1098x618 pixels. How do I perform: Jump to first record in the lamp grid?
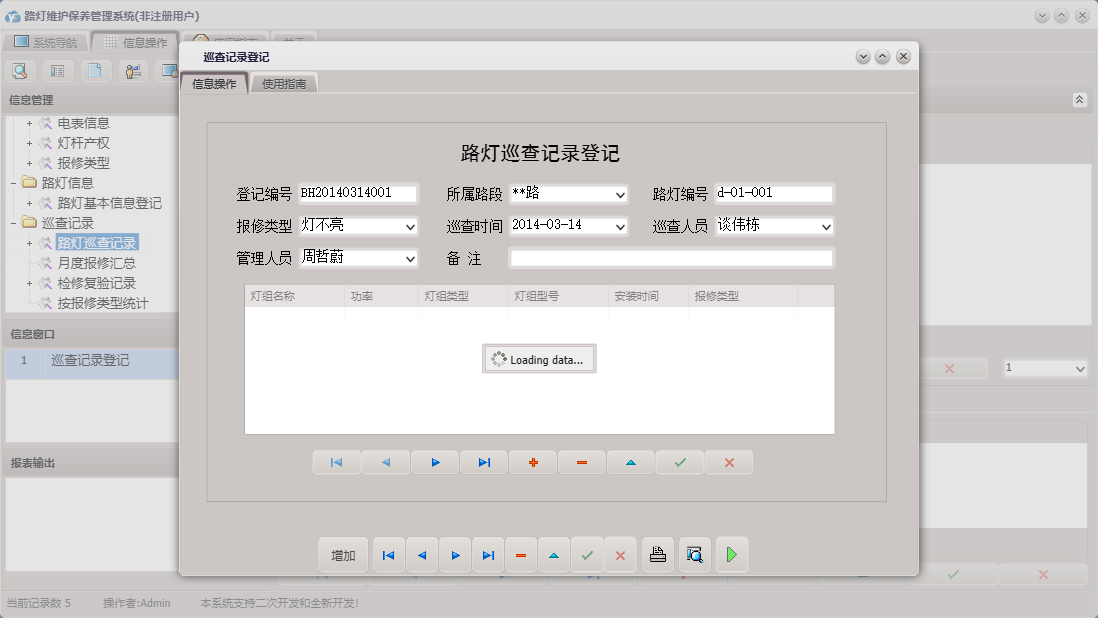pos(337,462)
